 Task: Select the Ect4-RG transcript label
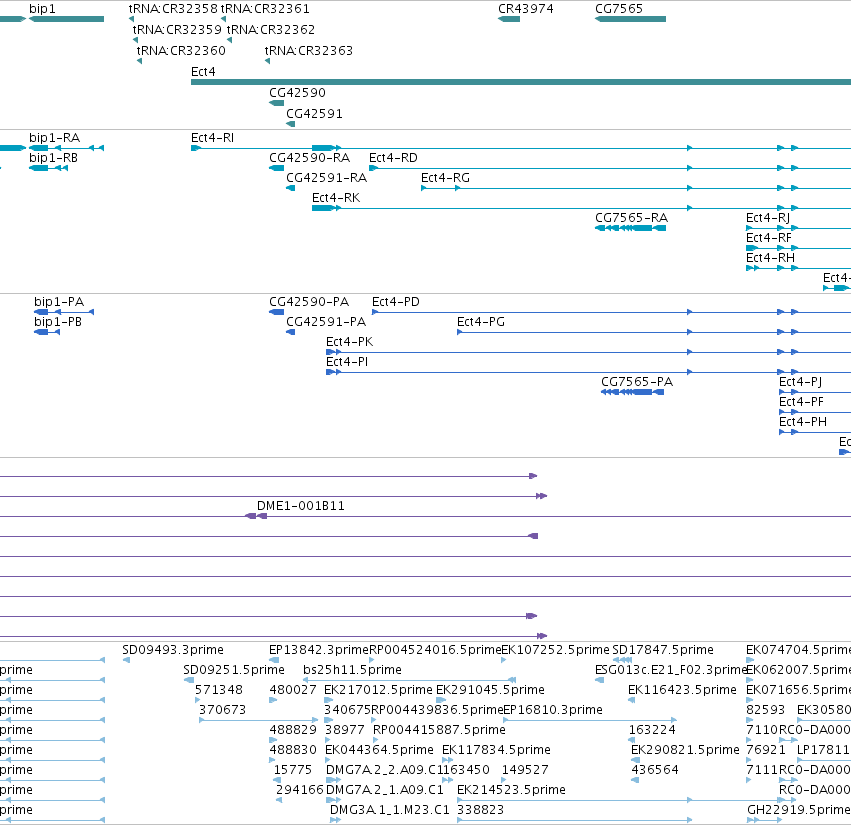click(445, 178)
